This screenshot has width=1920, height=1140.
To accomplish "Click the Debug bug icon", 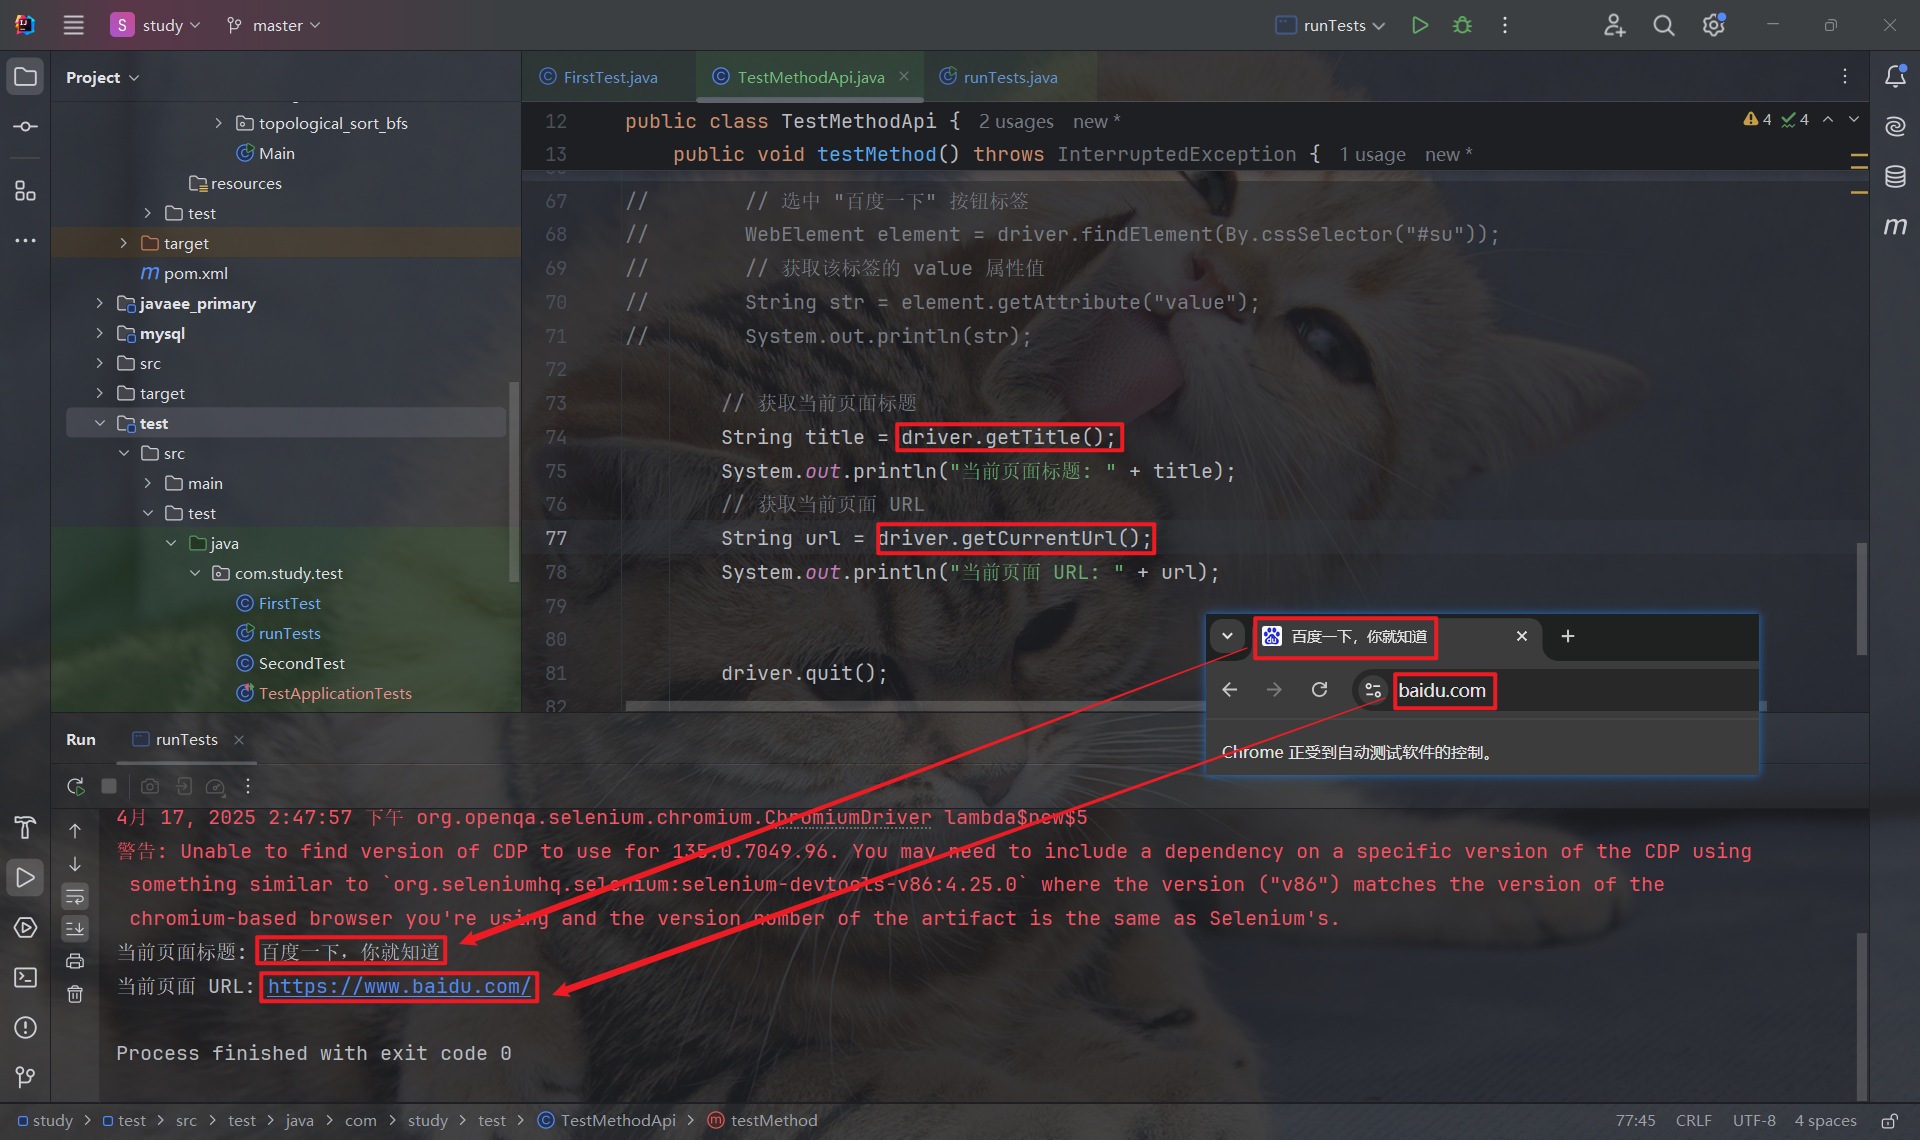I will [1462, 25].
